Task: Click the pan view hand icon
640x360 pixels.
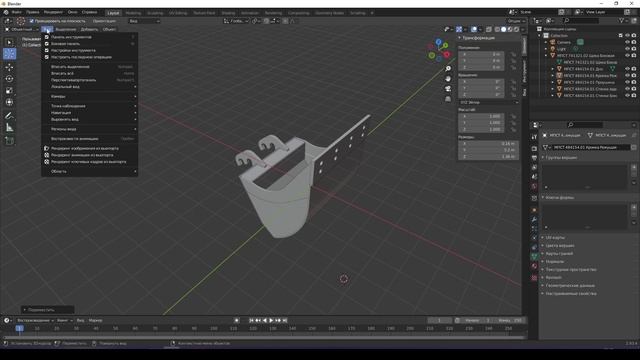Action: 448,78
